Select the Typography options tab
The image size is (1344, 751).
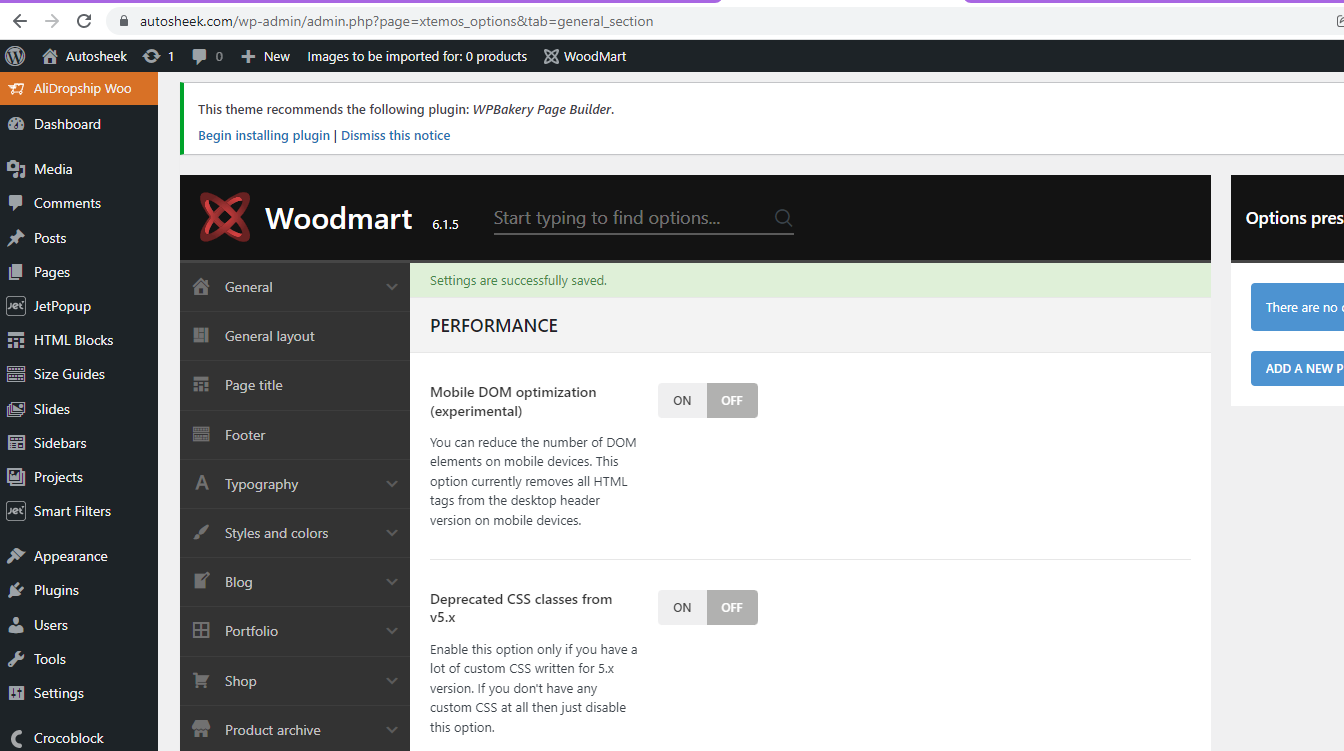(295, 484)
